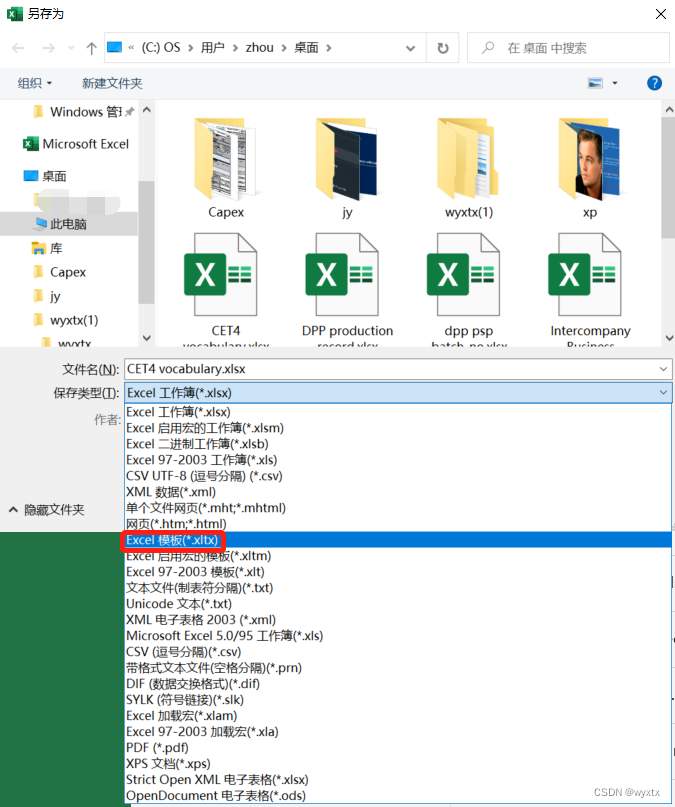Choose OpenDocument 电子表格(*.ods) format
Screen dimensions: 675x807
pyautogui.click(x=398, y=795)
